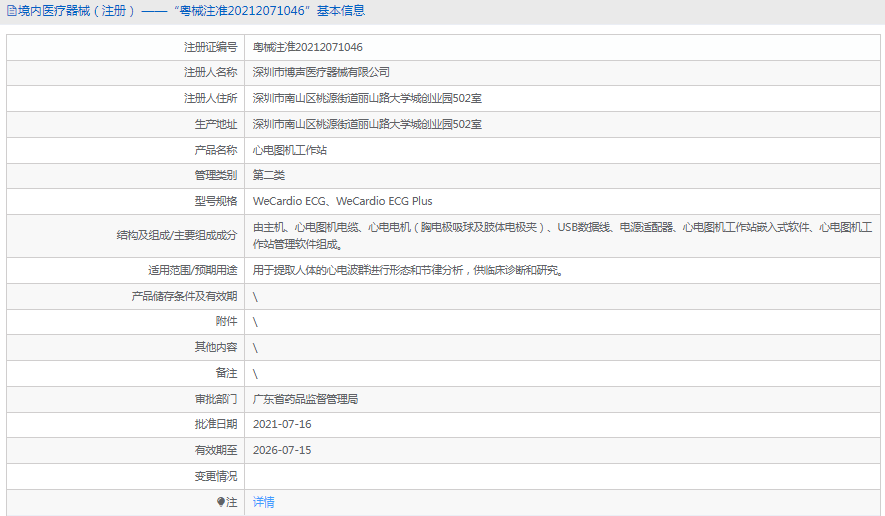The width and height of the screenshot is (885, 516).
Task: Click the 注册证编号 row label
Action: click(x=211, y=47)
